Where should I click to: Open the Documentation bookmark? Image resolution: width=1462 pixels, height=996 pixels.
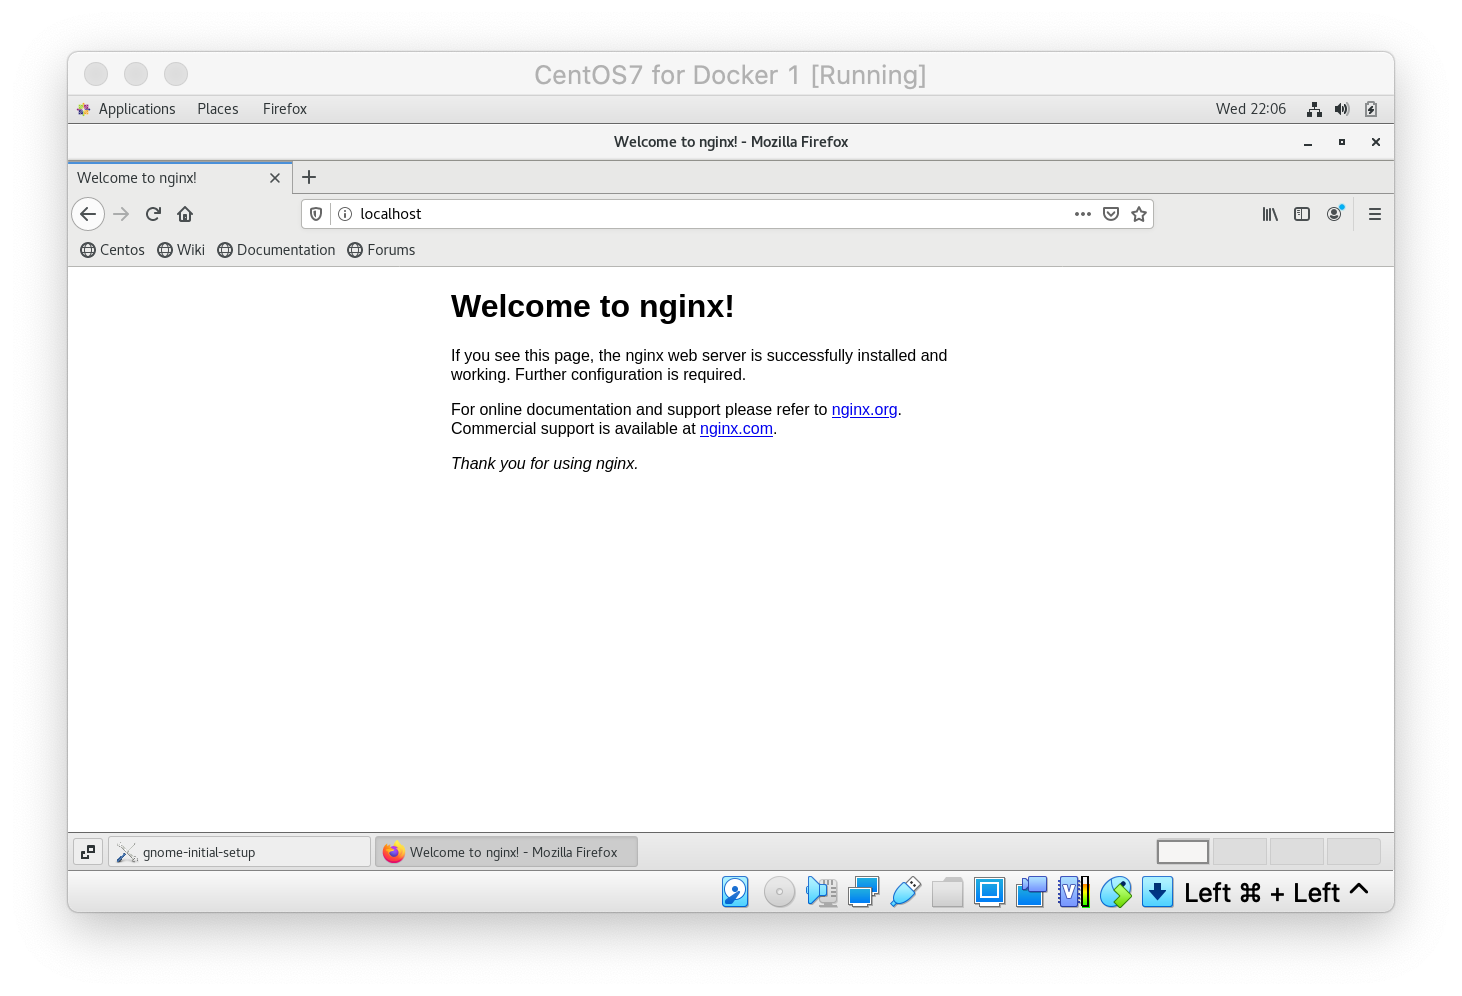(276, 250)
